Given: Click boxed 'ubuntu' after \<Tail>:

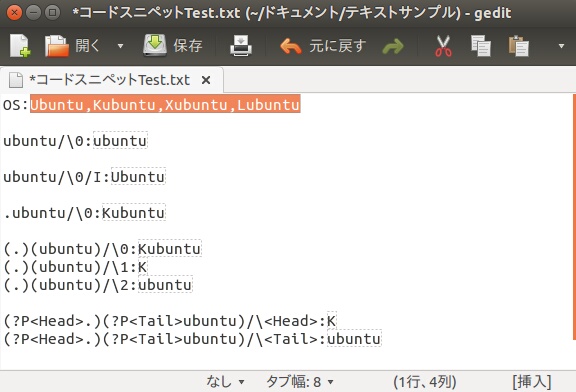Looking at the screenshot, I should [x=354, y=338].
